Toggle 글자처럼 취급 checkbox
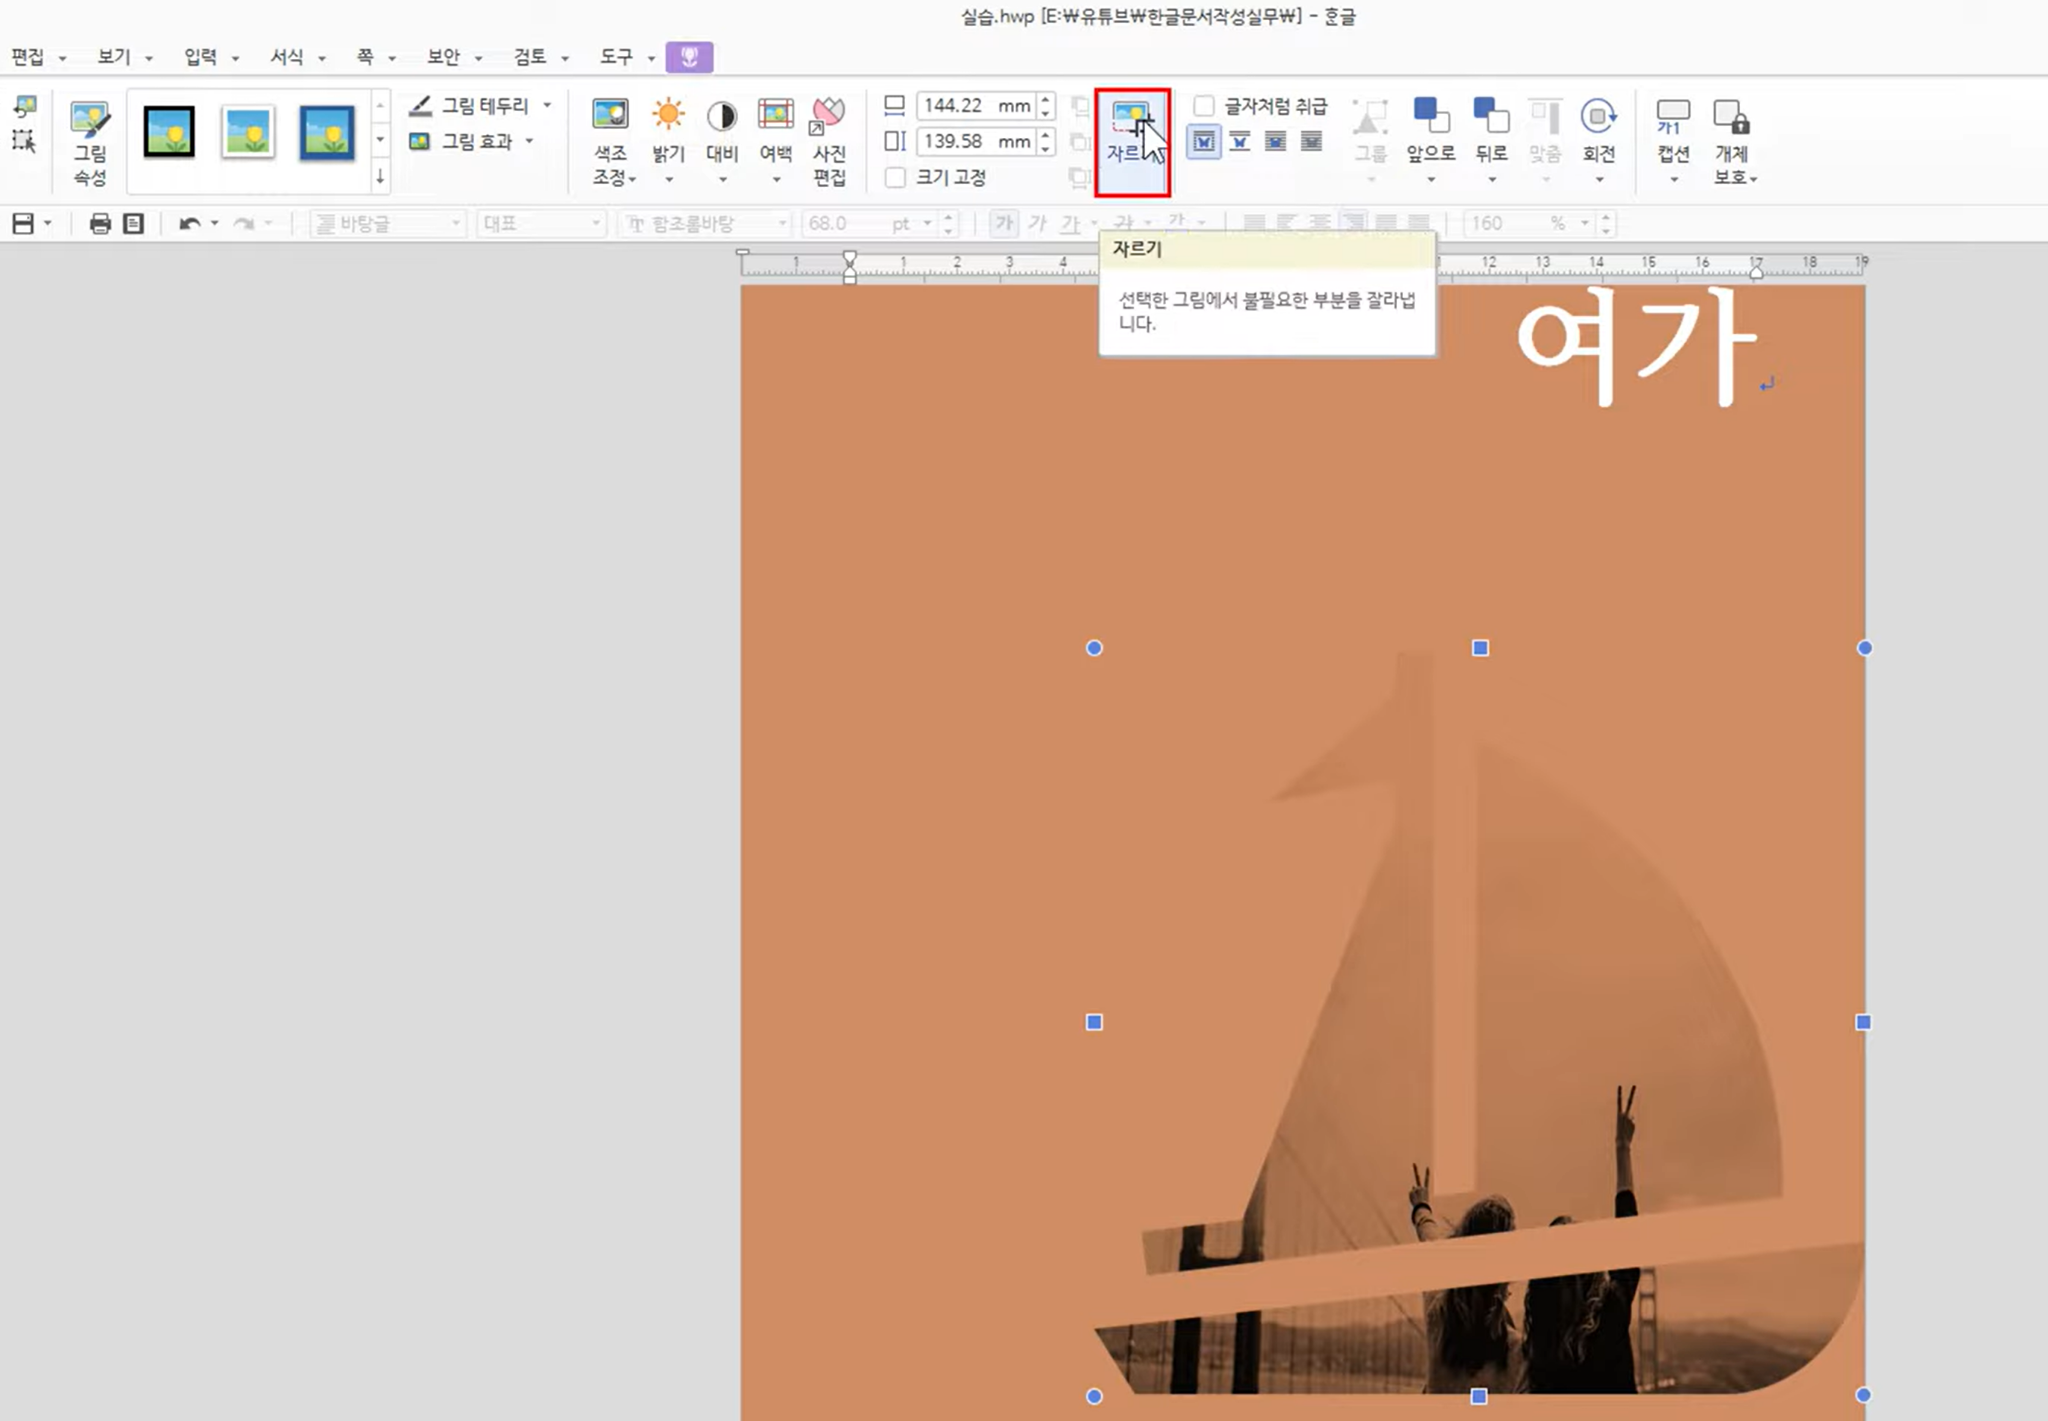The height and width of the screenshot is (1421, 2048). pyautogui.click(x=1205, y=106)
